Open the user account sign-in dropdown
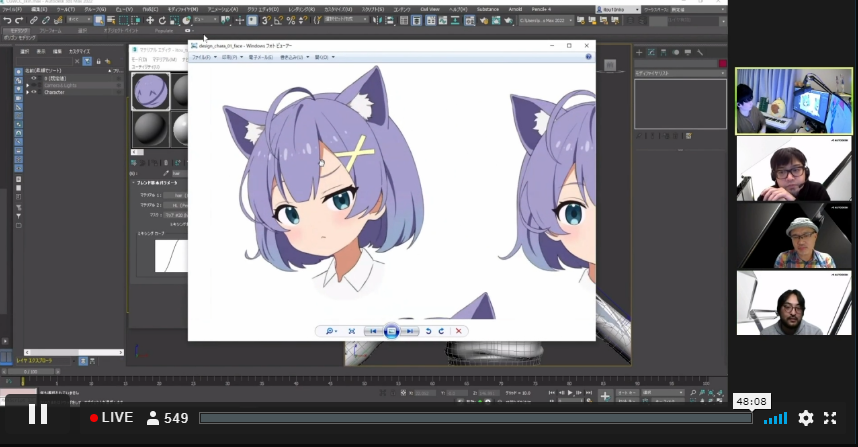Screen dimensions: 858x447 tap(618, 9)
